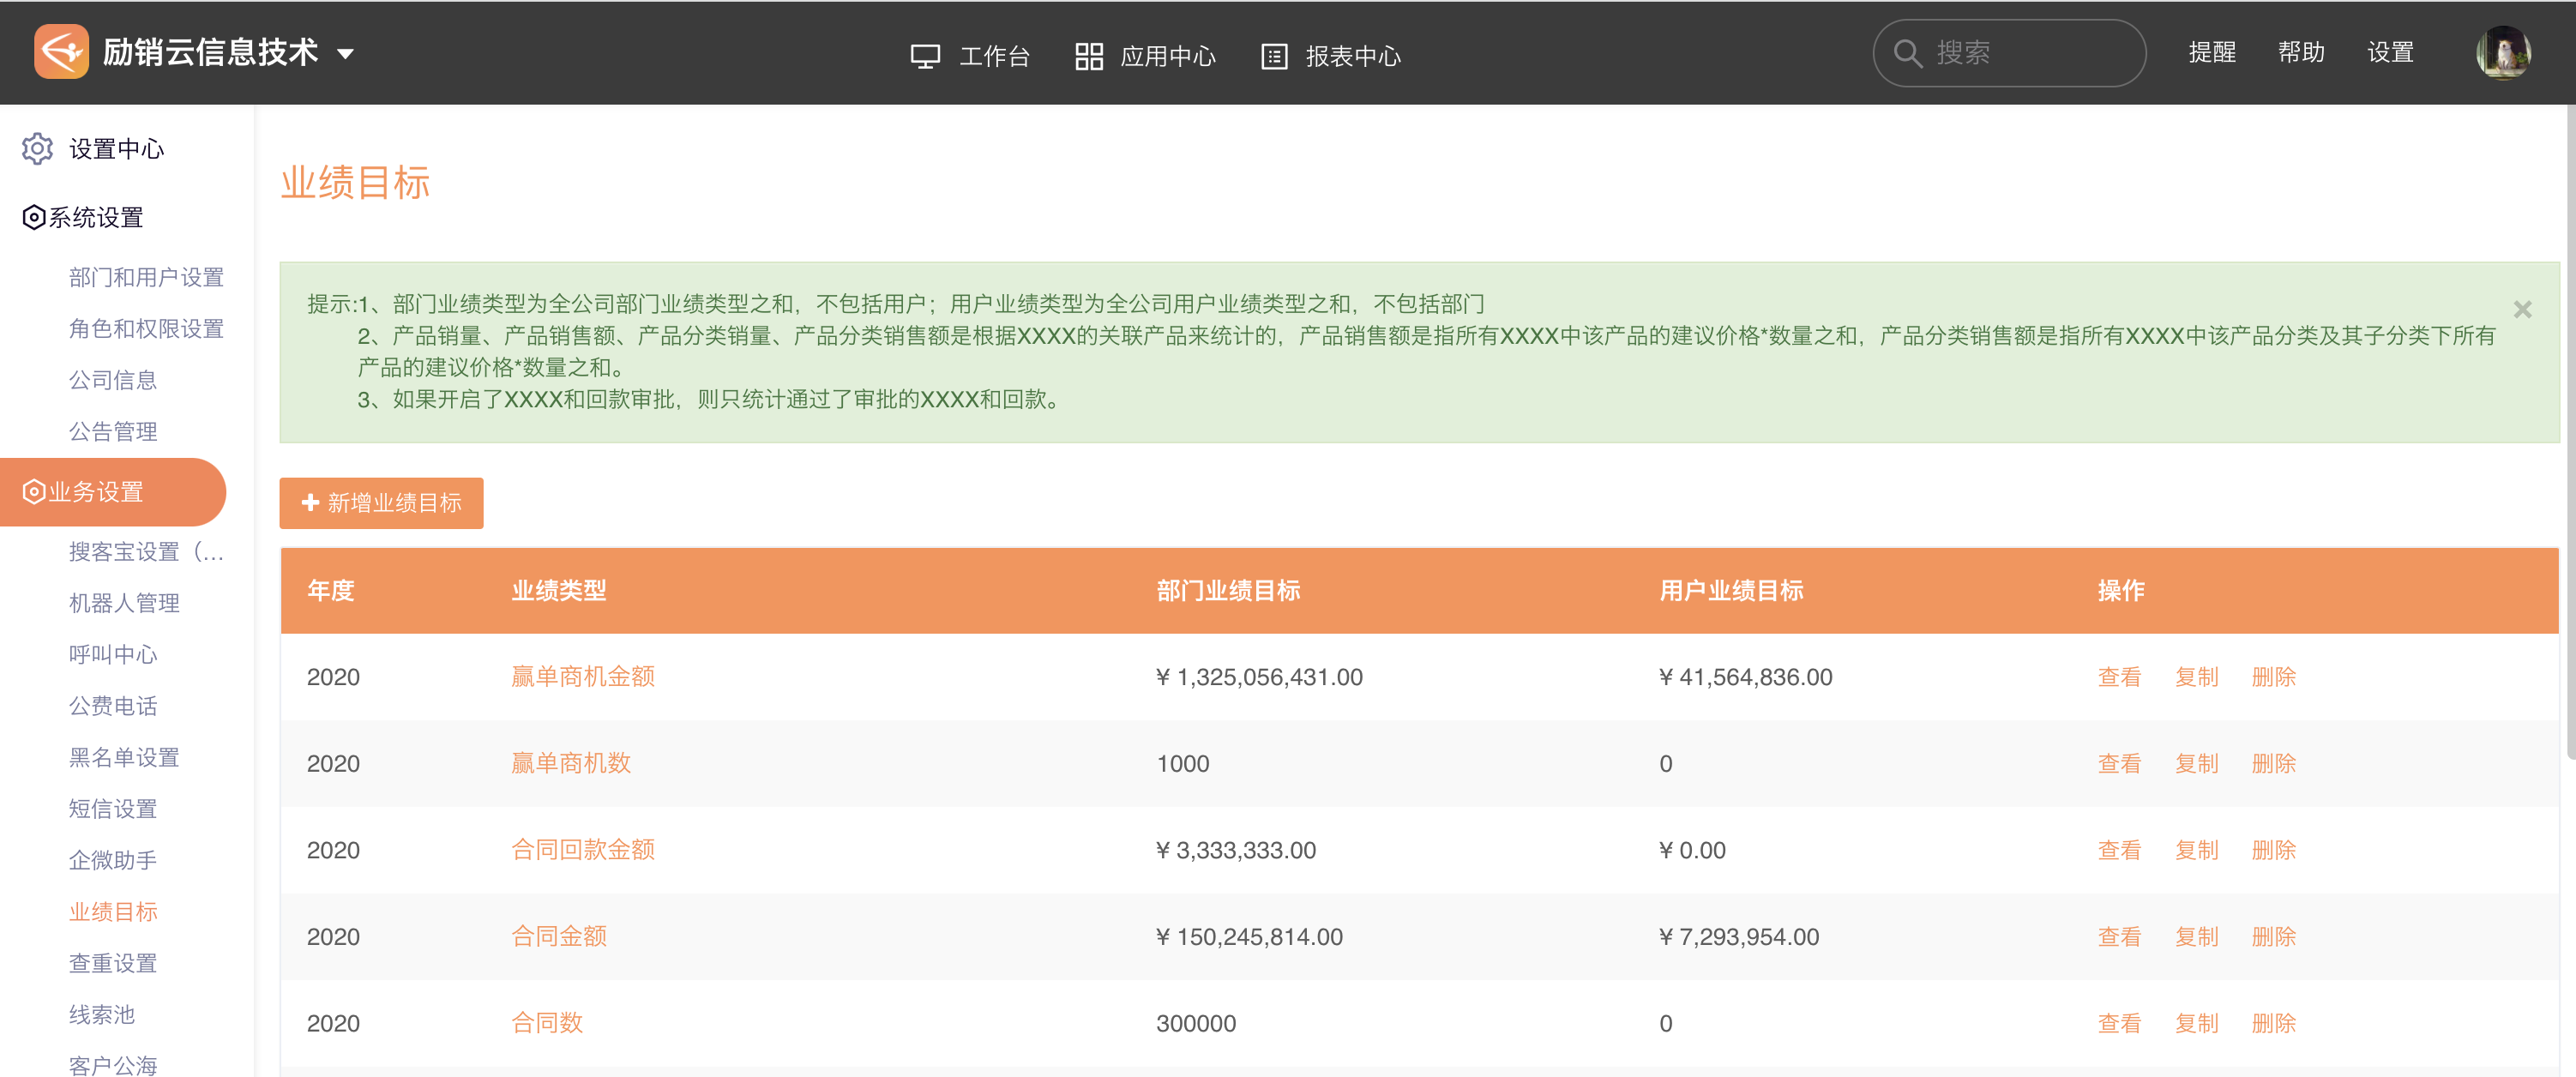This screenshot has width=2576, height=1077.
Task: Dismiss the green 提示 banner
Action: pos(2522,310)
